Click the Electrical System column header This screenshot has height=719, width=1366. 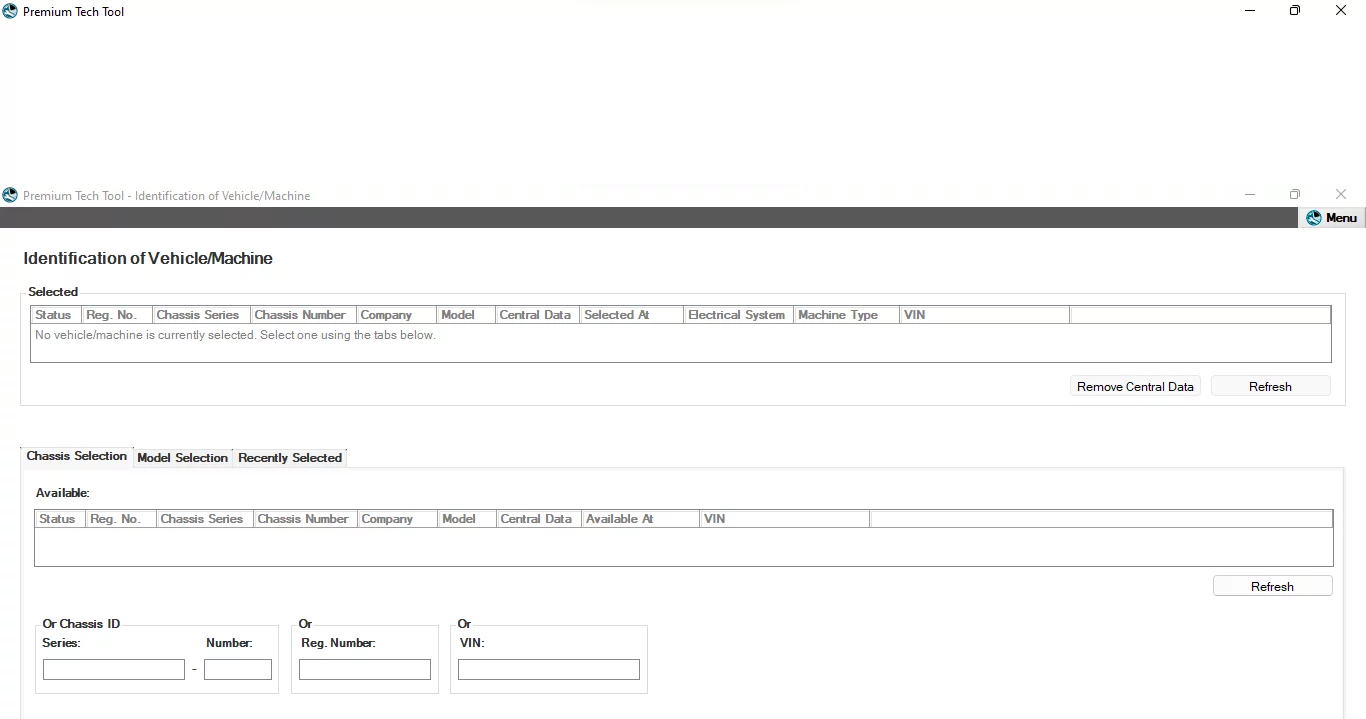click(736, 314)
